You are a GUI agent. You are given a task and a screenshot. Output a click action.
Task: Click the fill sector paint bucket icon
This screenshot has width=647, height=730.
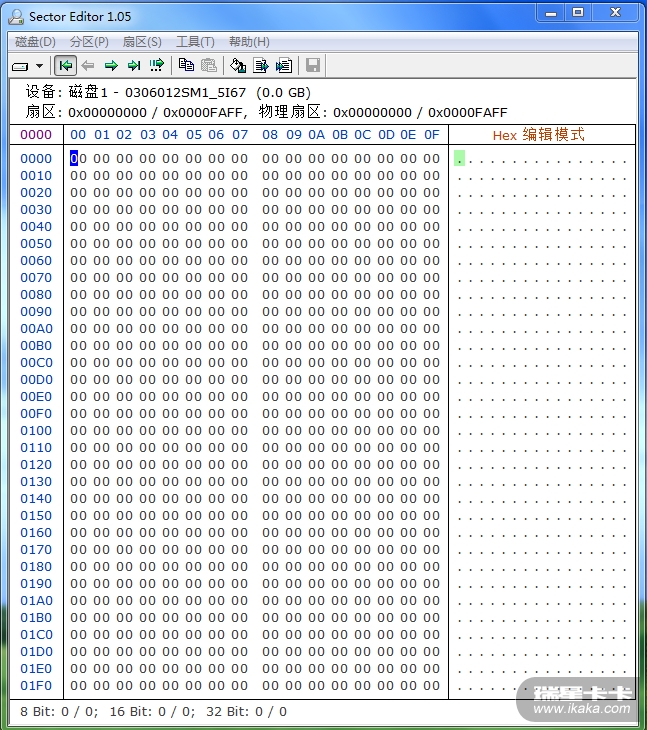[238, 65]
